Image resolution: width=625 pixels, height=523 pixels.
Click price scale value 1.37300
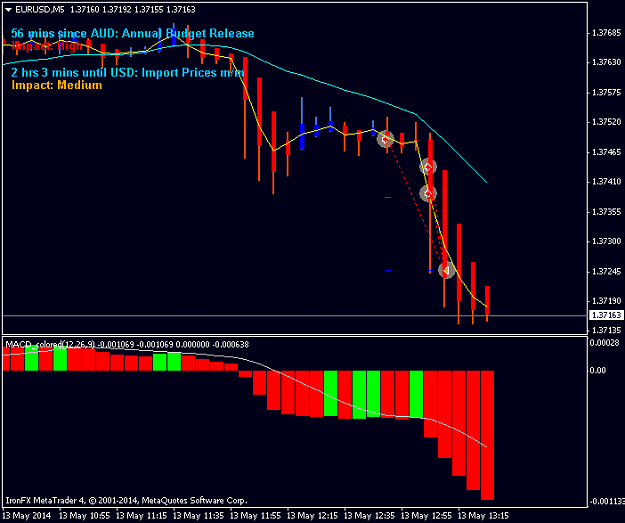point(607,241)
